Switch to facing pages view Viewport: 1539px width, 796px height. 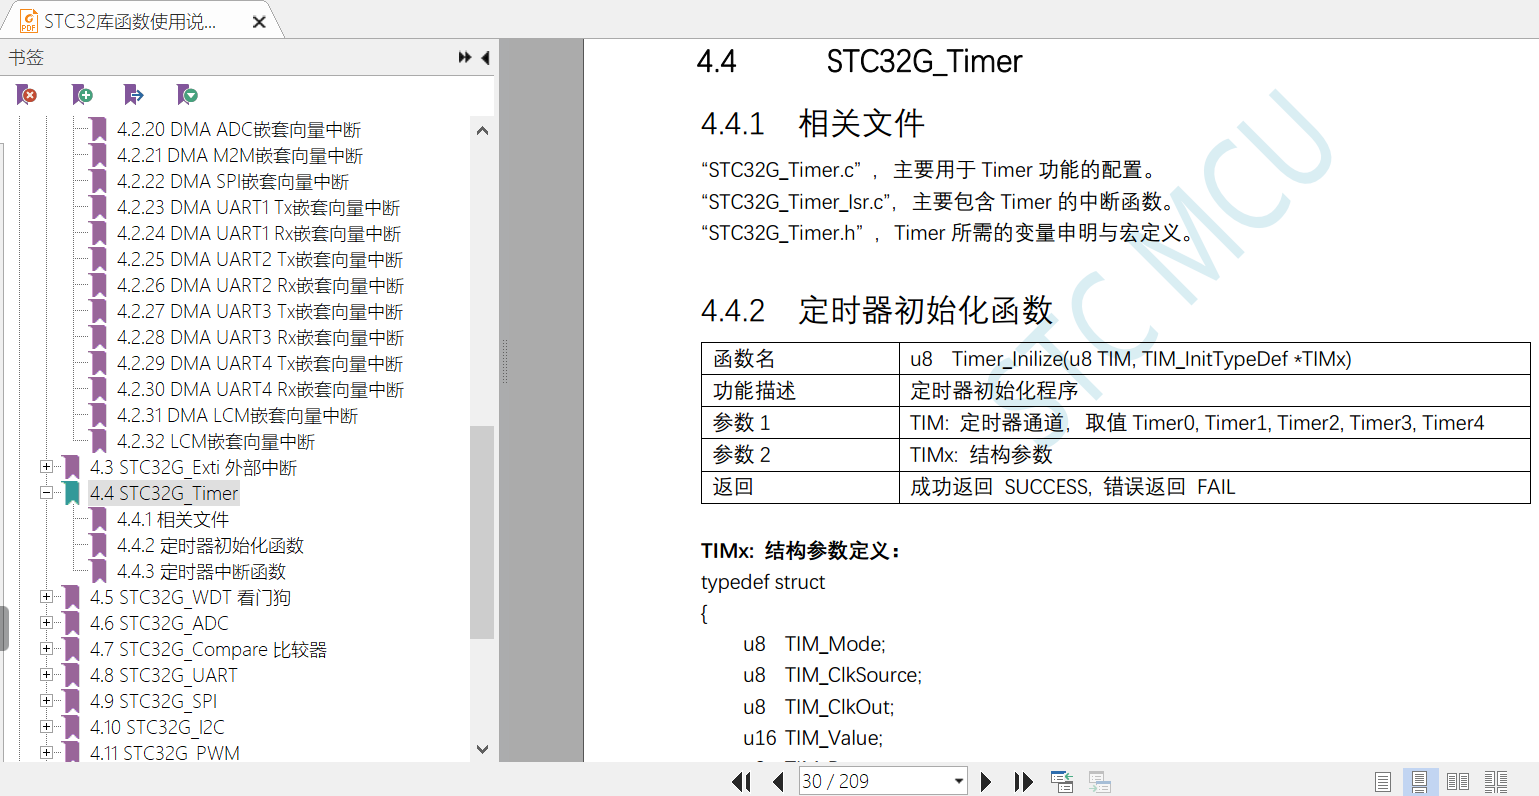[1458, 782]
